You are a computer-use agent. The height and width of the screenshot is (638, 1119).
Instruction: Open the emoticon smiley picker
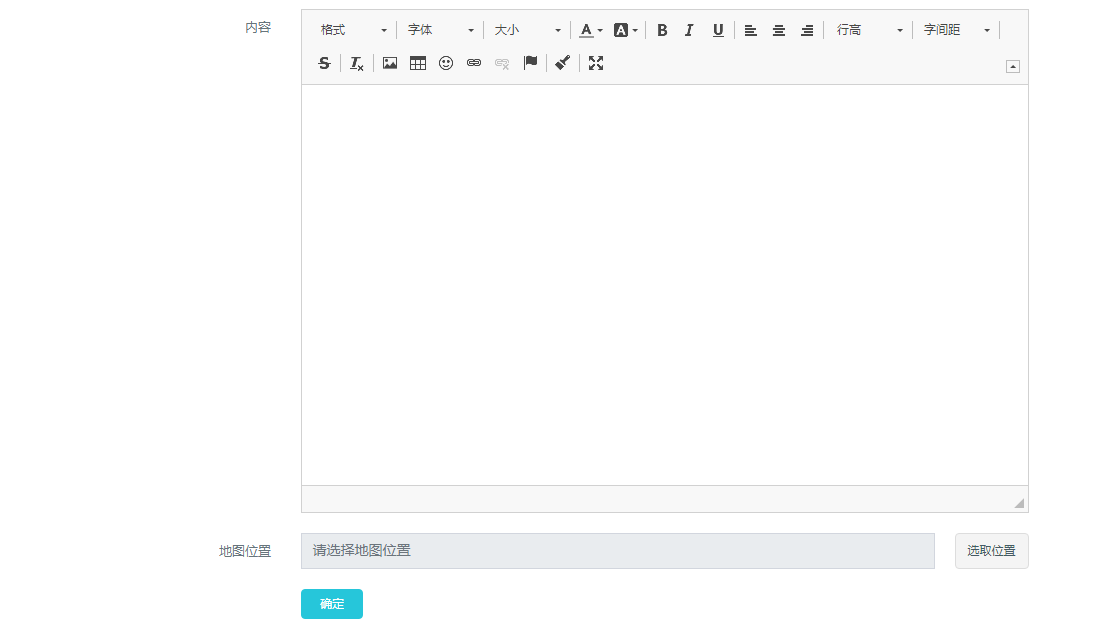pos(446,63)
